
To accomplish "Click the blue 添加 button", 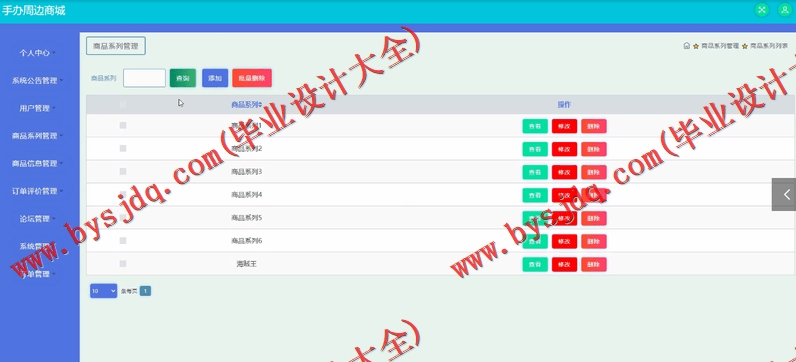I will pyautogui.click(x=215, y=78).
